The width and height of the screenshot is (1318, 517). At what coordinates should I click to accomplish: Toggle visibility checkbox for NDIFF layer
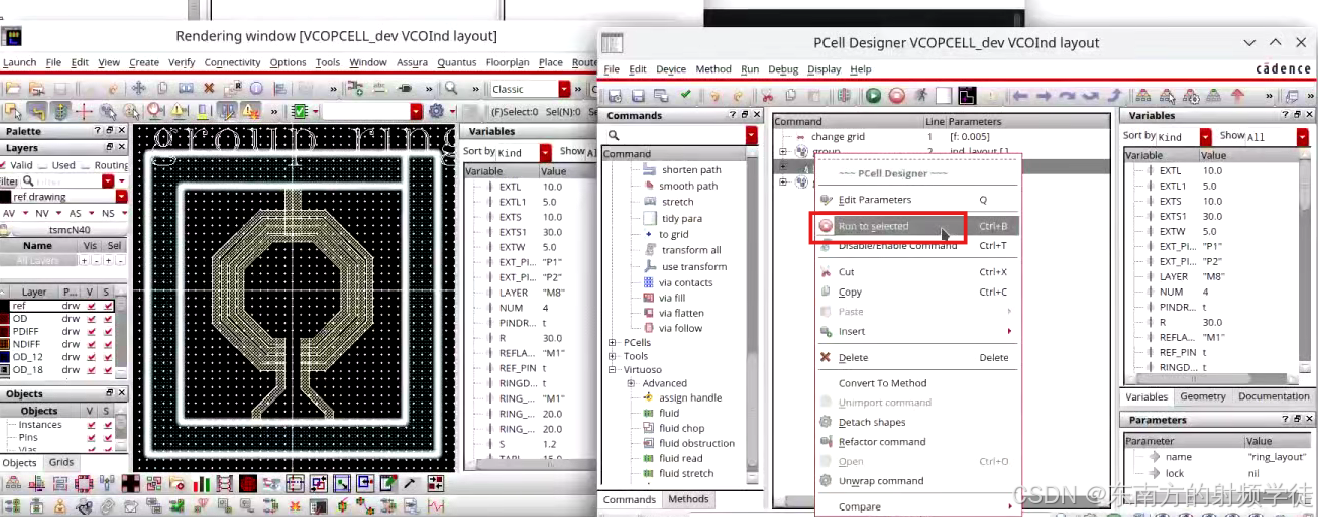(93, 344)
